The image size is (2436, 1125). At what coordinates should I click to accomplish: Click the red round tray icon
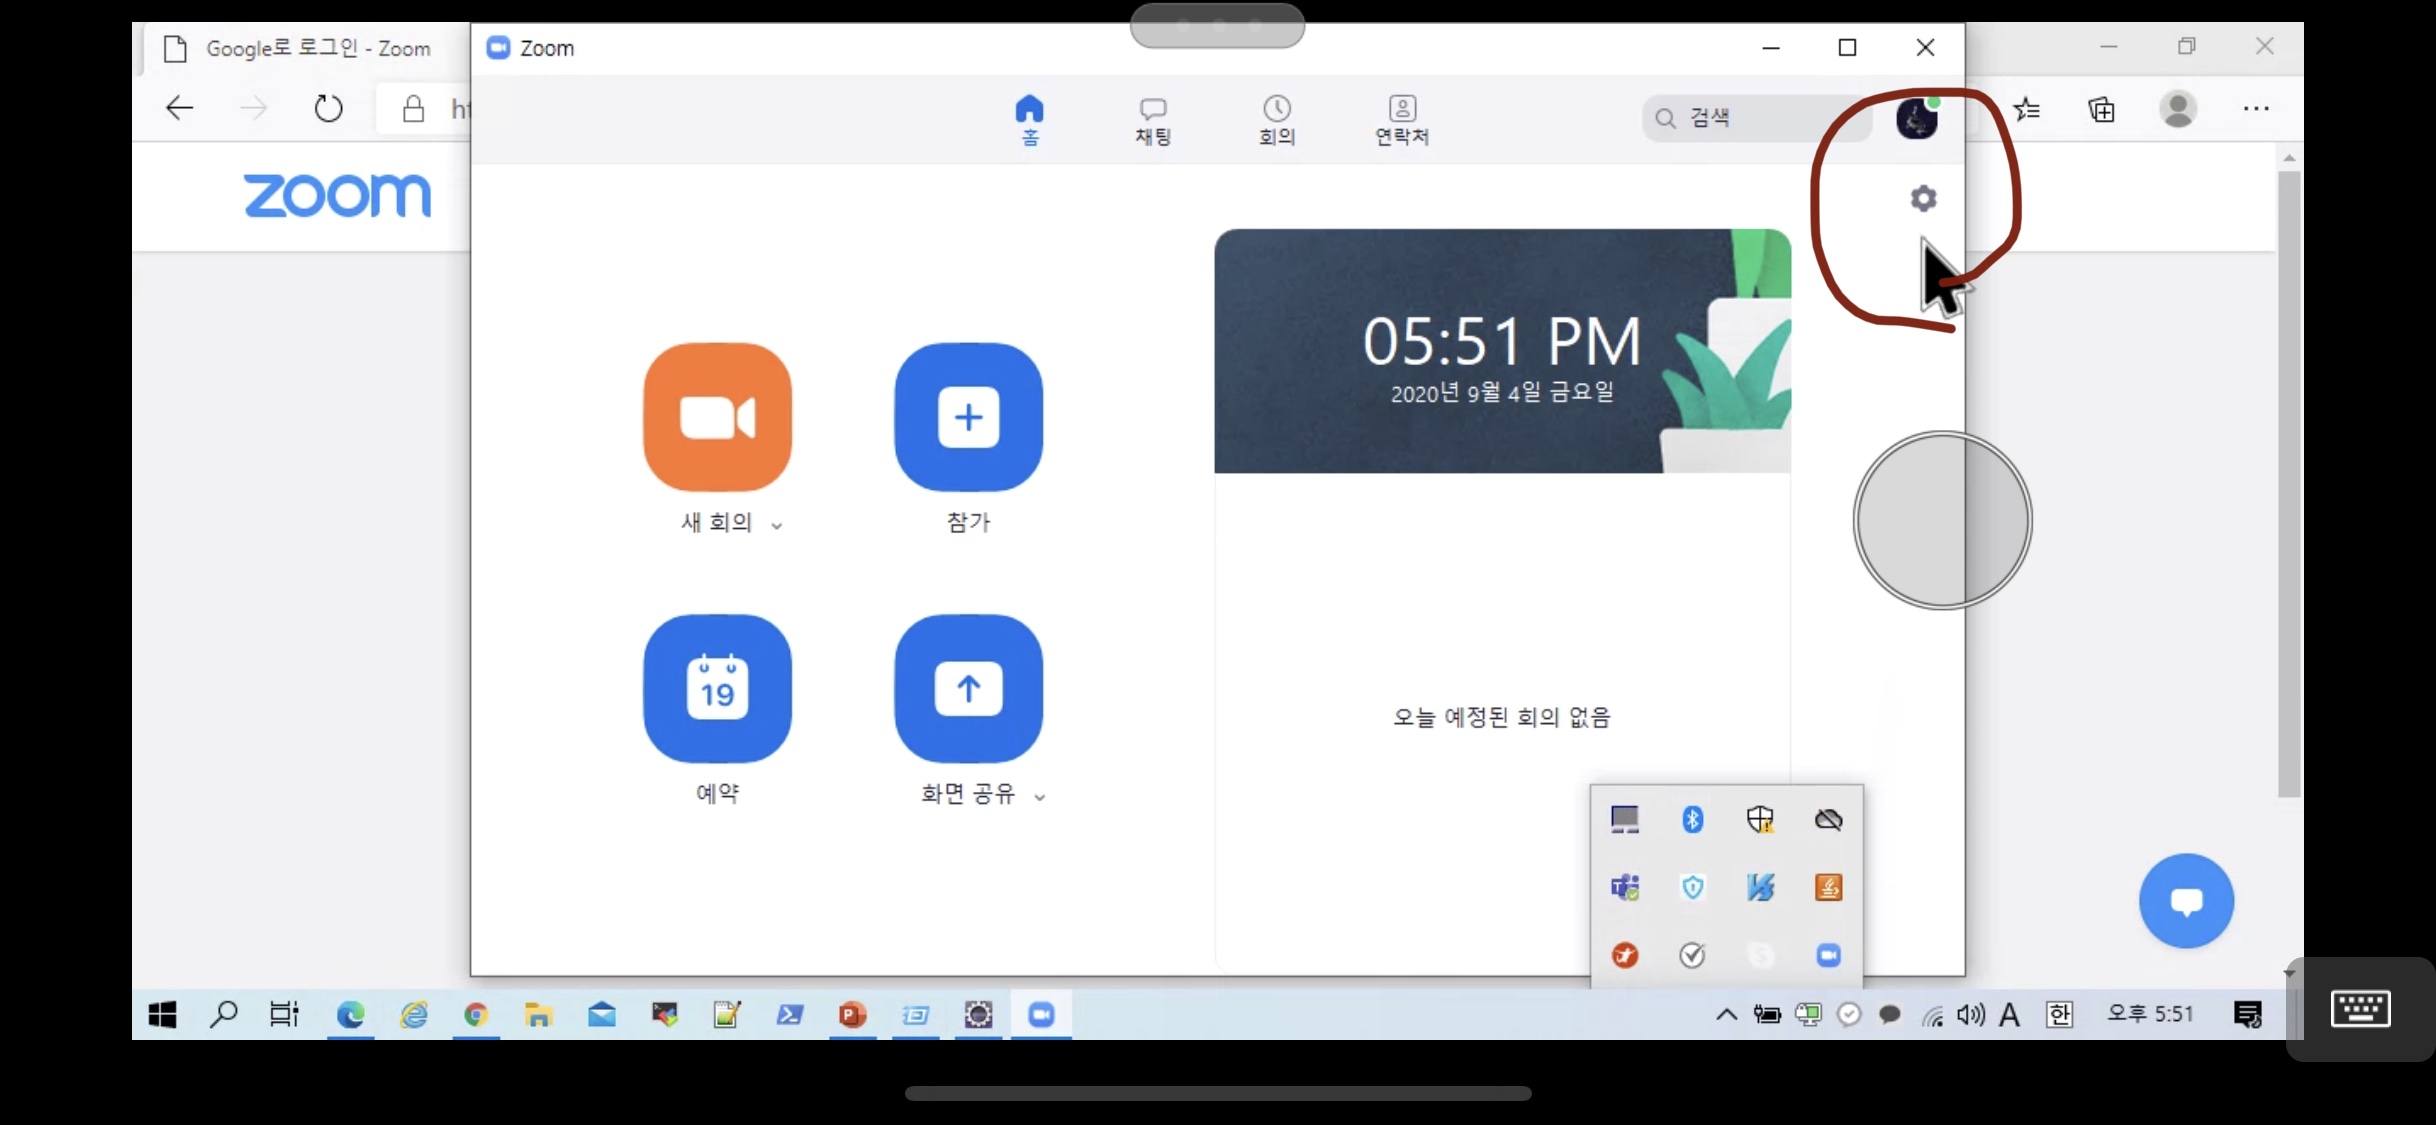[1625, 955]
